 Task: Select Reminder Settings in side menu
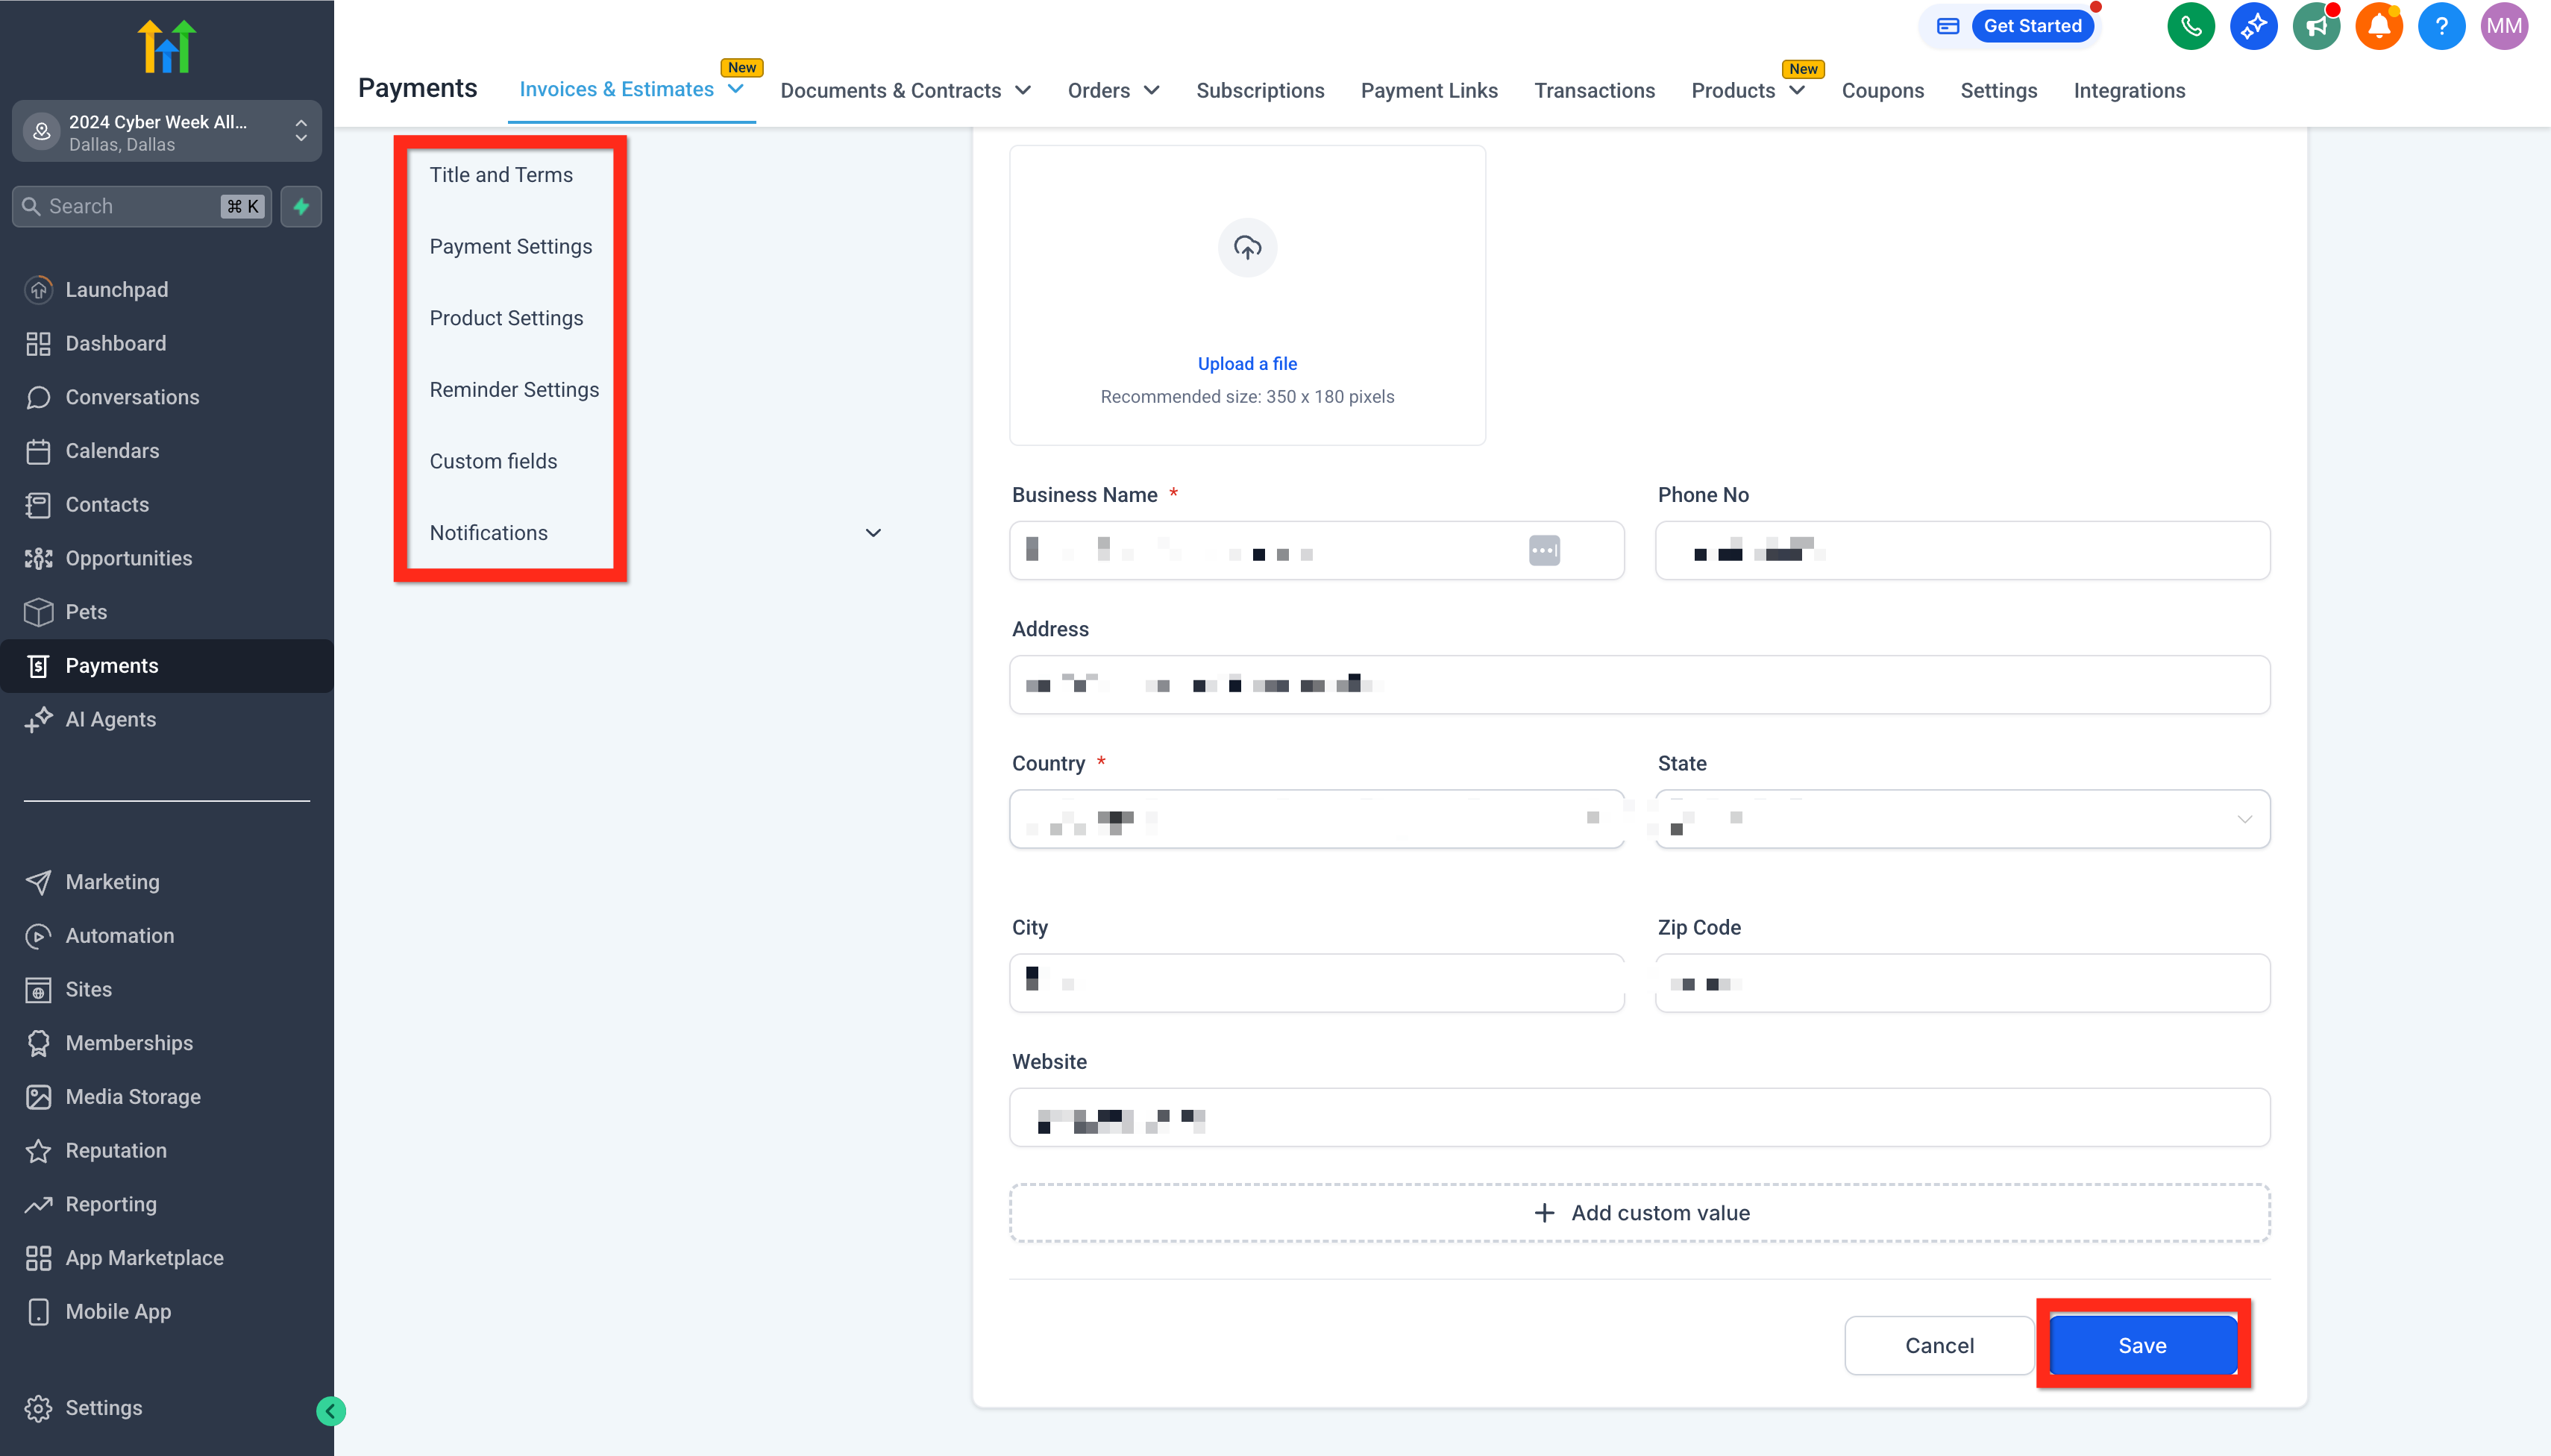(x=514, y=390)
